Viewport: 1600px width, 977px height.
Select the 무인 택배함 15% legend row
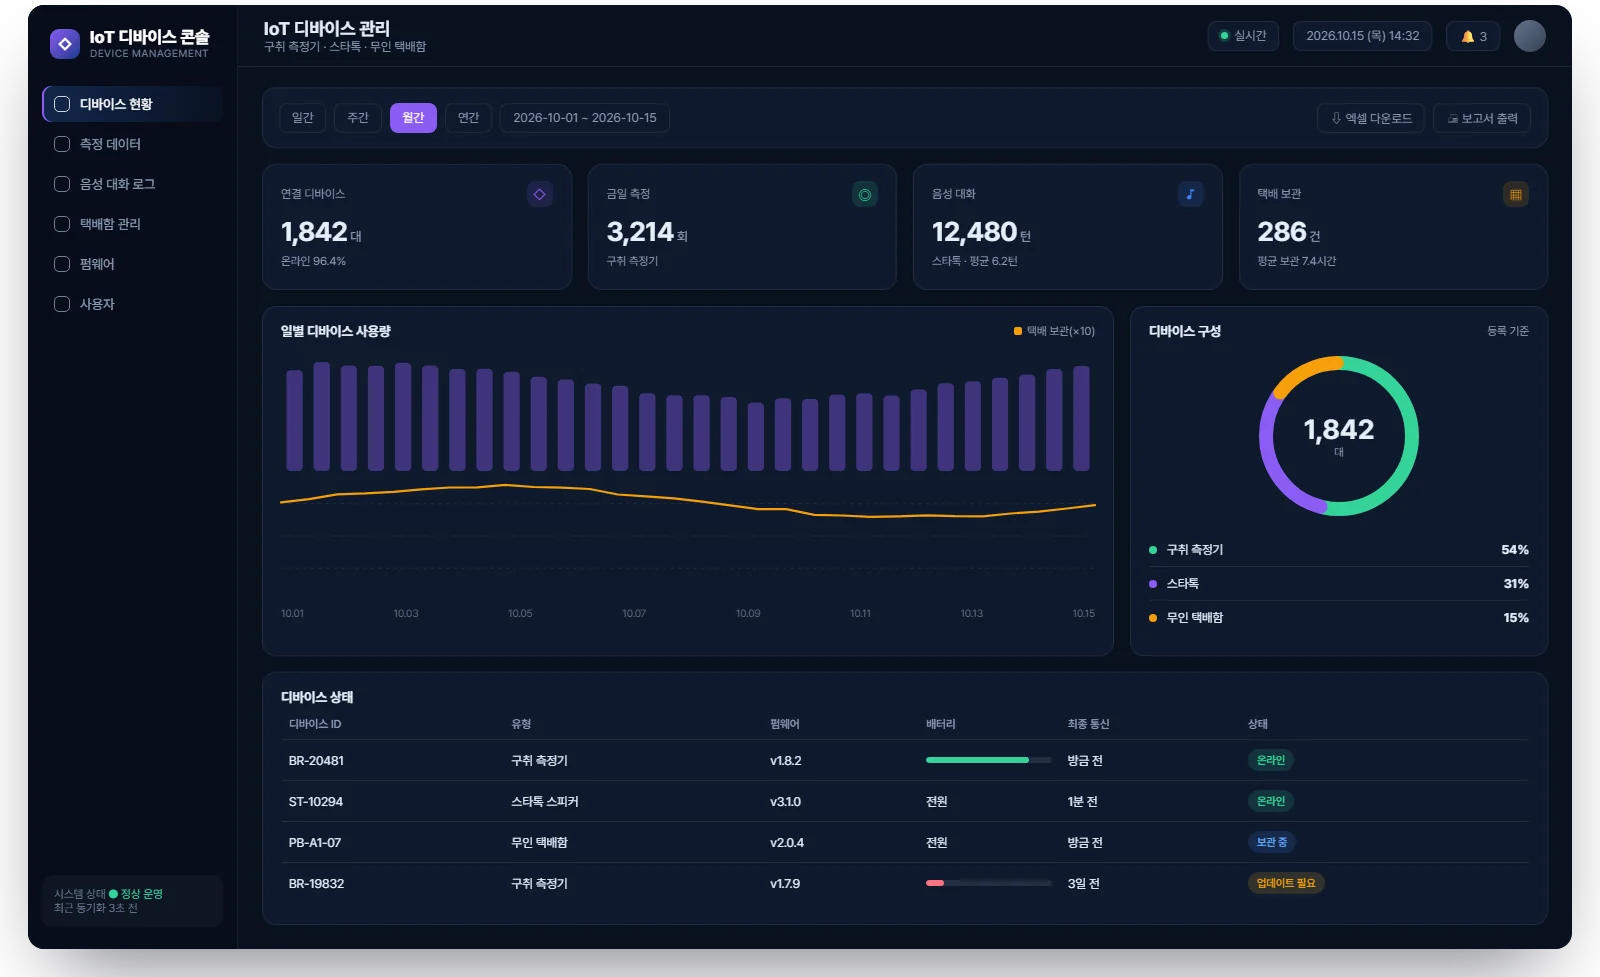(x=1338, y=618)
